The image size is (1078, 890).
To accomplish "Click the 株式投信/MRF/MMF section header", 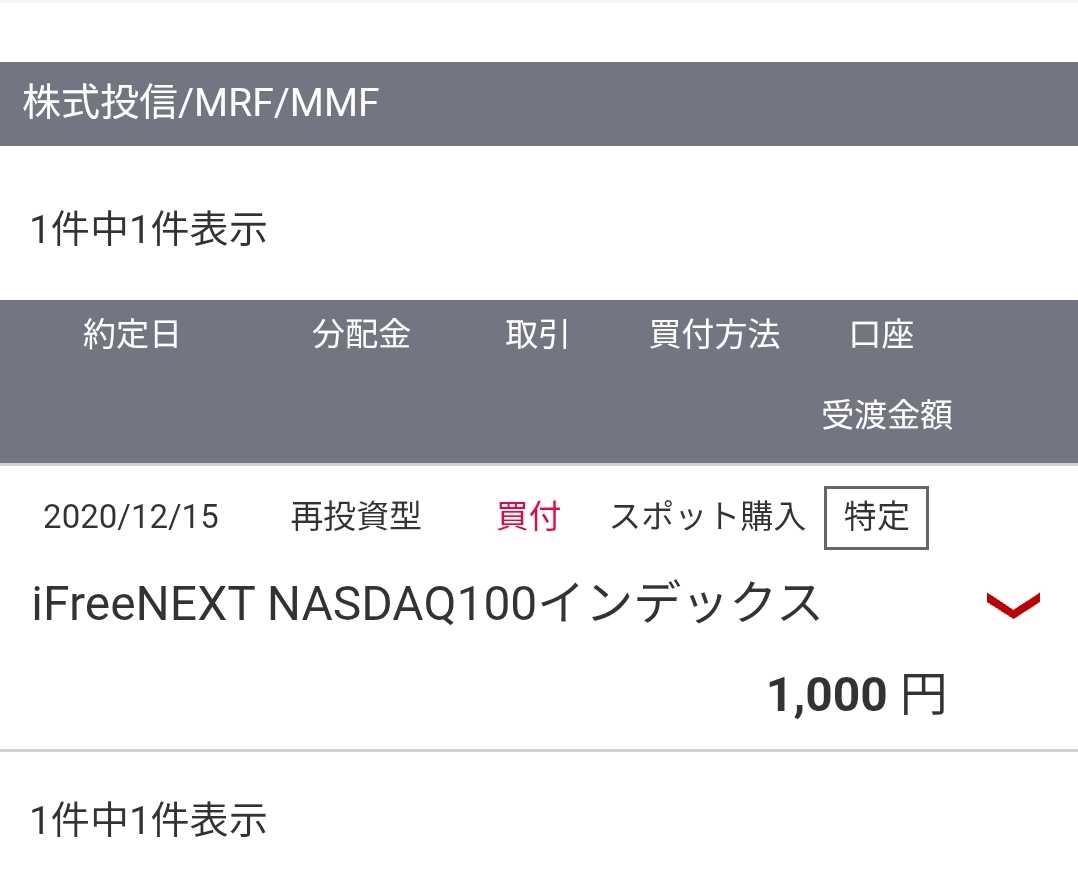I will (x=200, y=104).
